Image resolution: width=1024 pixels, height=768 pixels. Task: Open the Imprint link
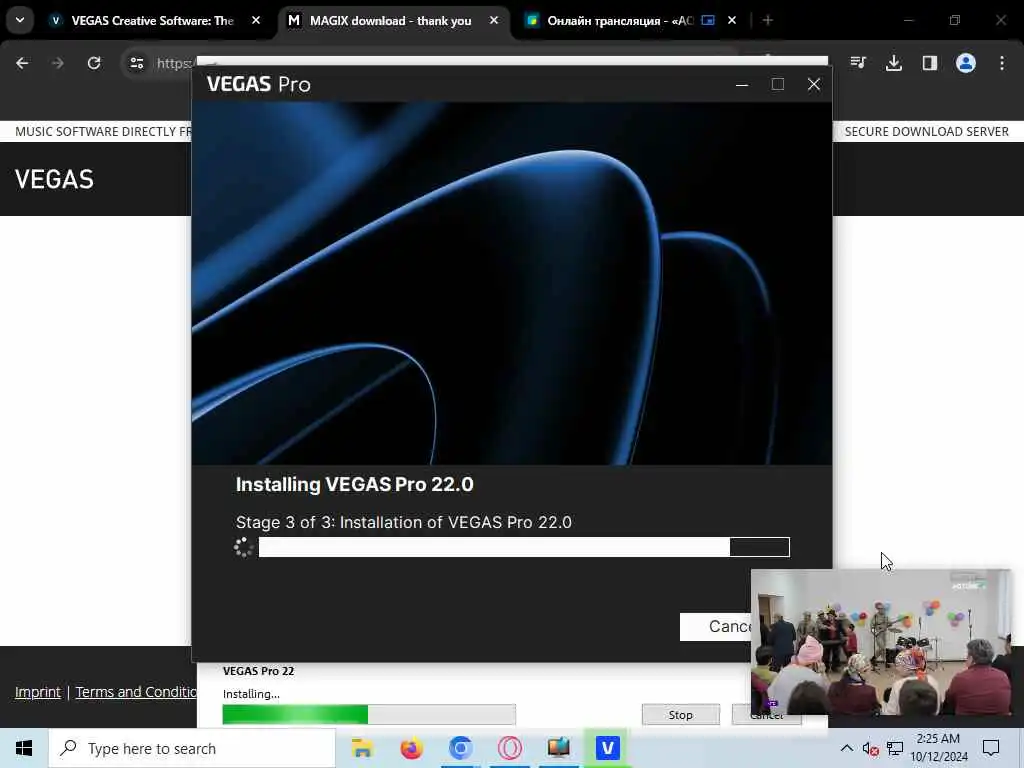click(38, 692)
